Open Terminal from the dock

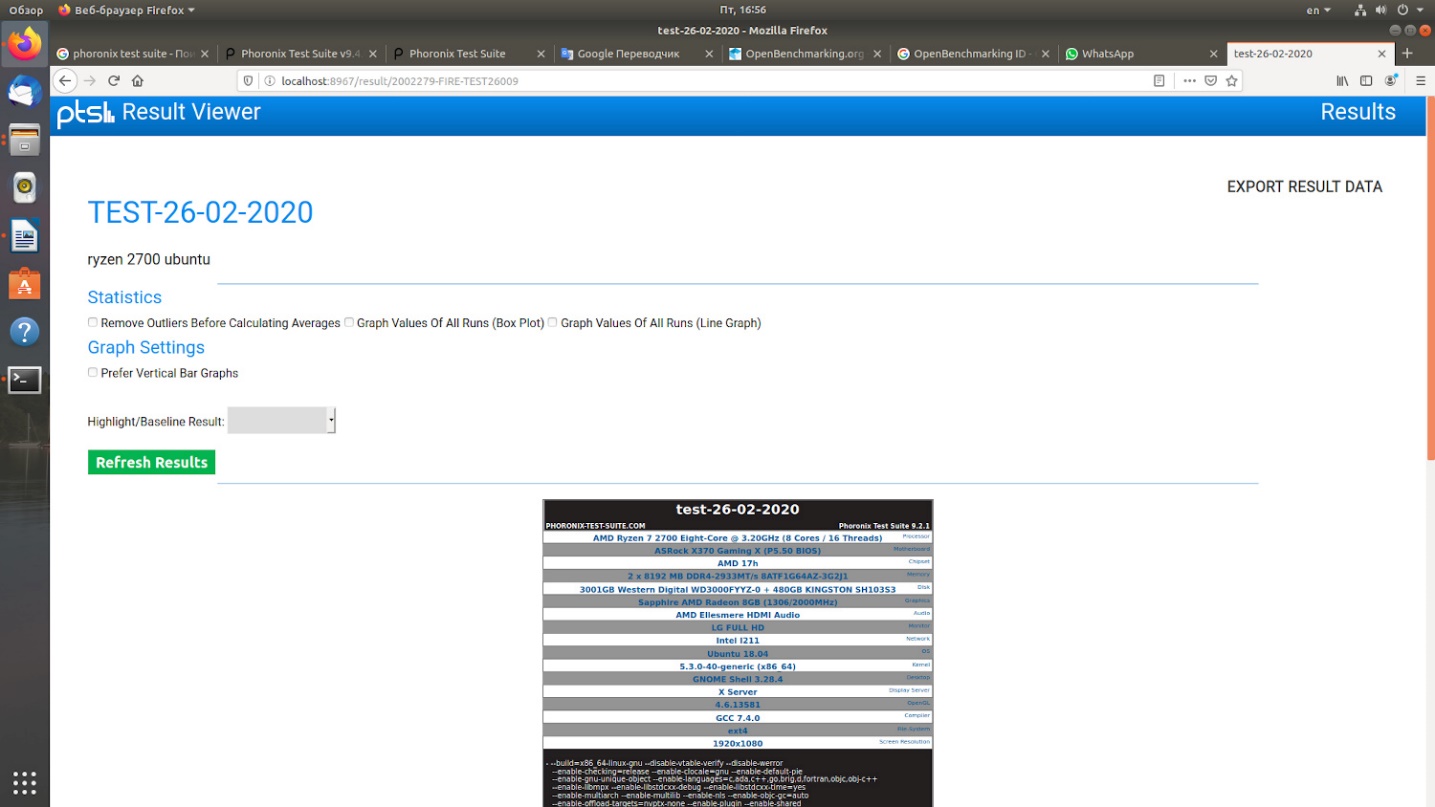pos(25,380)
